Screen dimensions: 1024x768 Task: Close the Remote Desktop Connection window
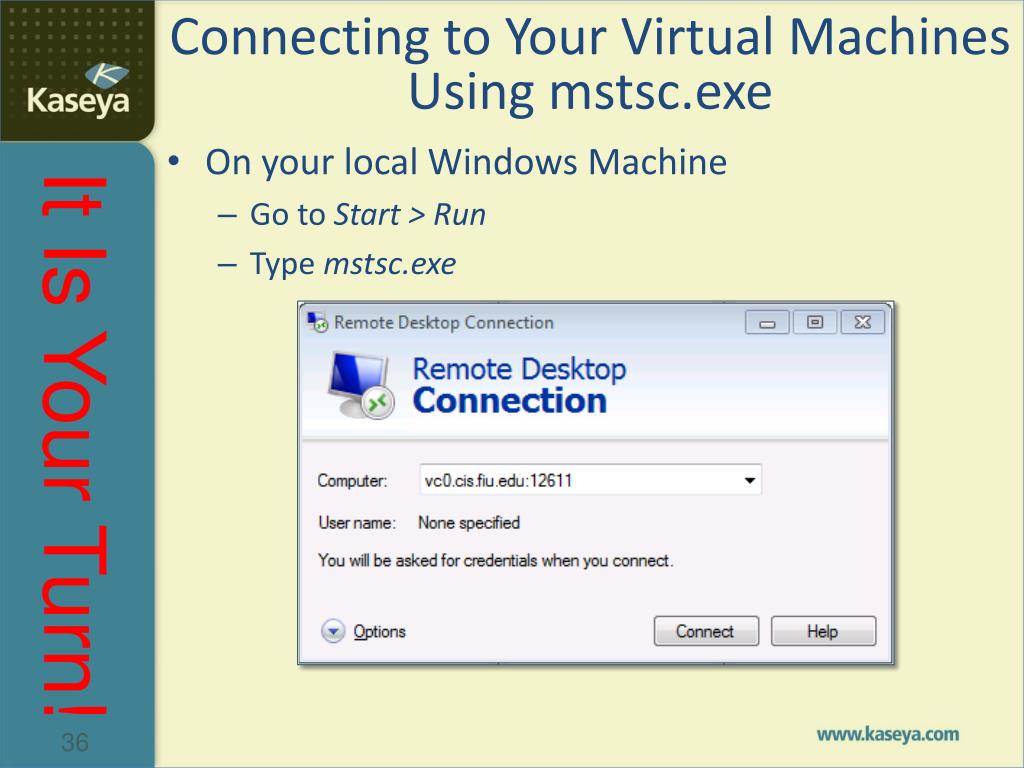click(x=863, y=323)
